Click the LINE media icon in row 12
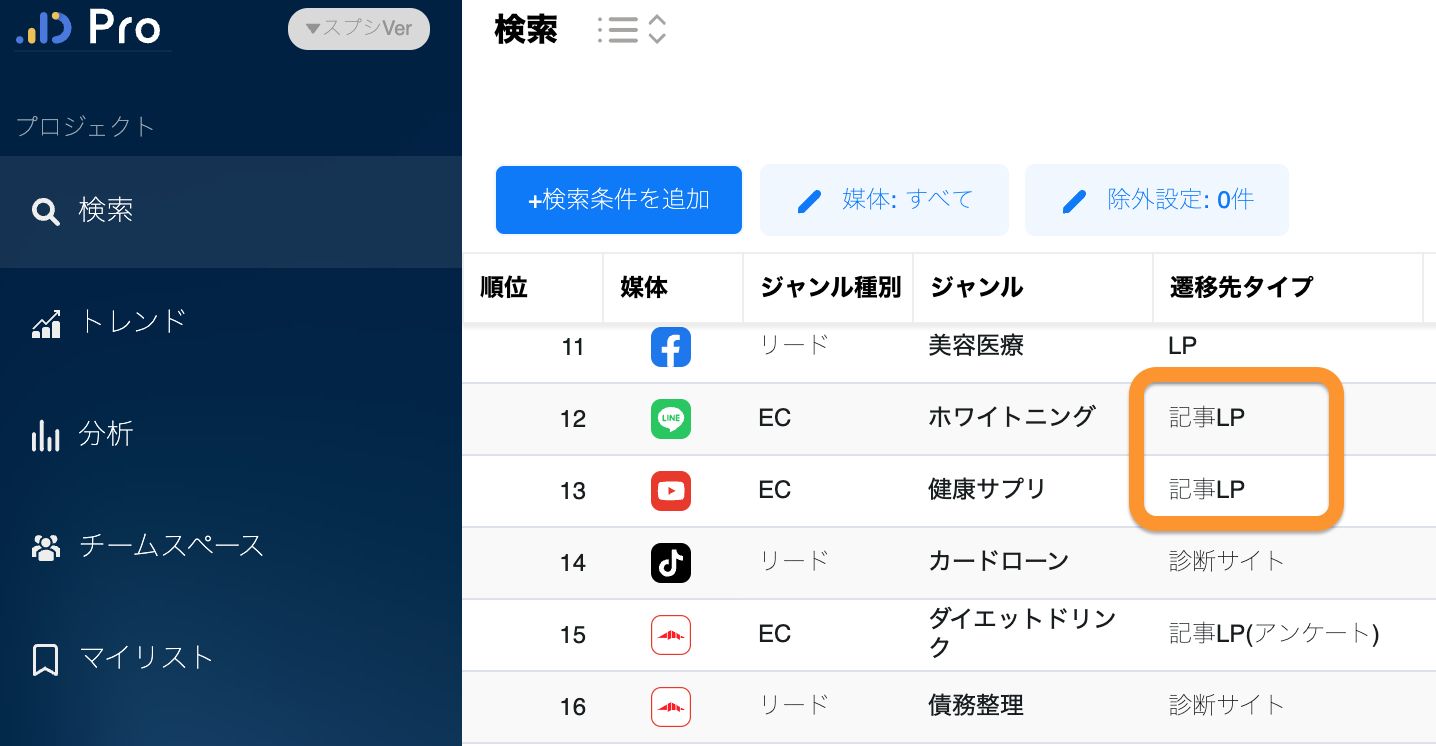 (x=671, y=418)
